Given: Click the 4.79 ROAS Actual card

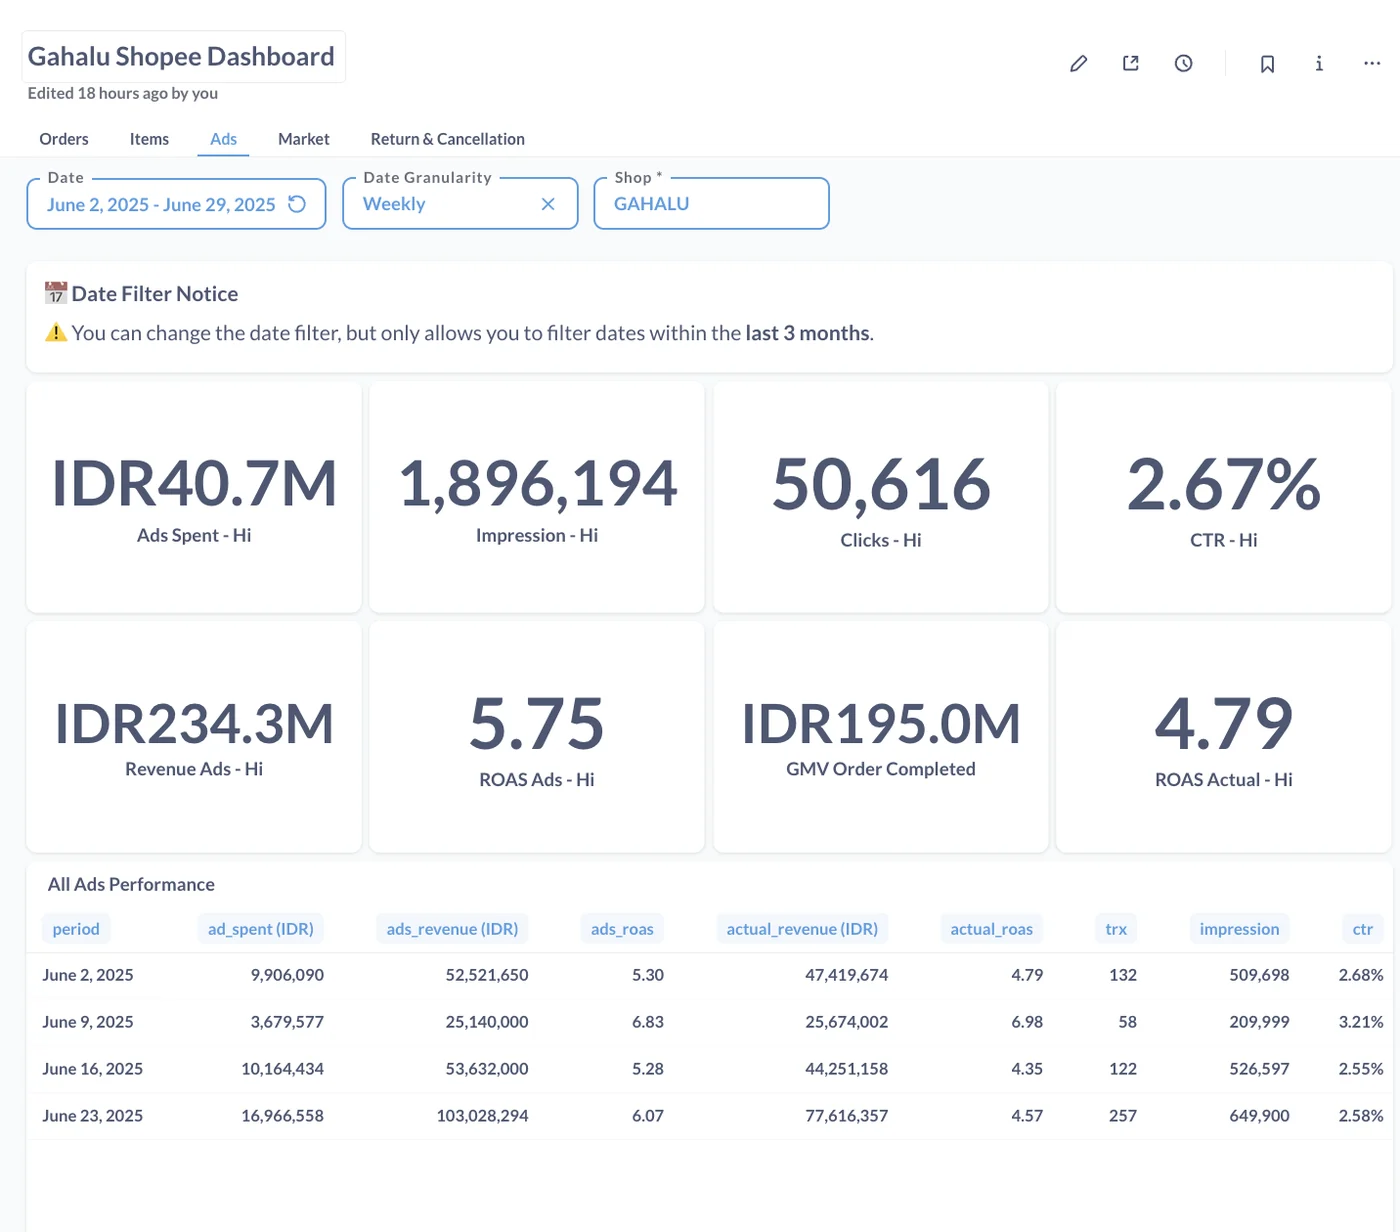Looking at the screenshot, I should [x=1224, y=737].
